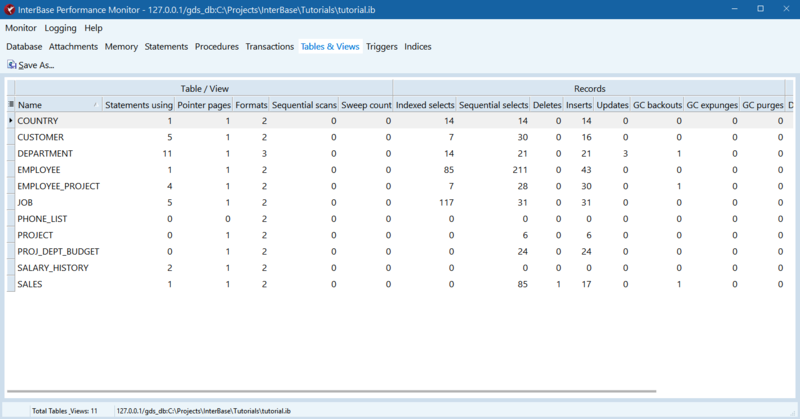Click JOB indexed selects value 117
The height and width of the screenshot is (419, 800).
(x=446, y=203)
